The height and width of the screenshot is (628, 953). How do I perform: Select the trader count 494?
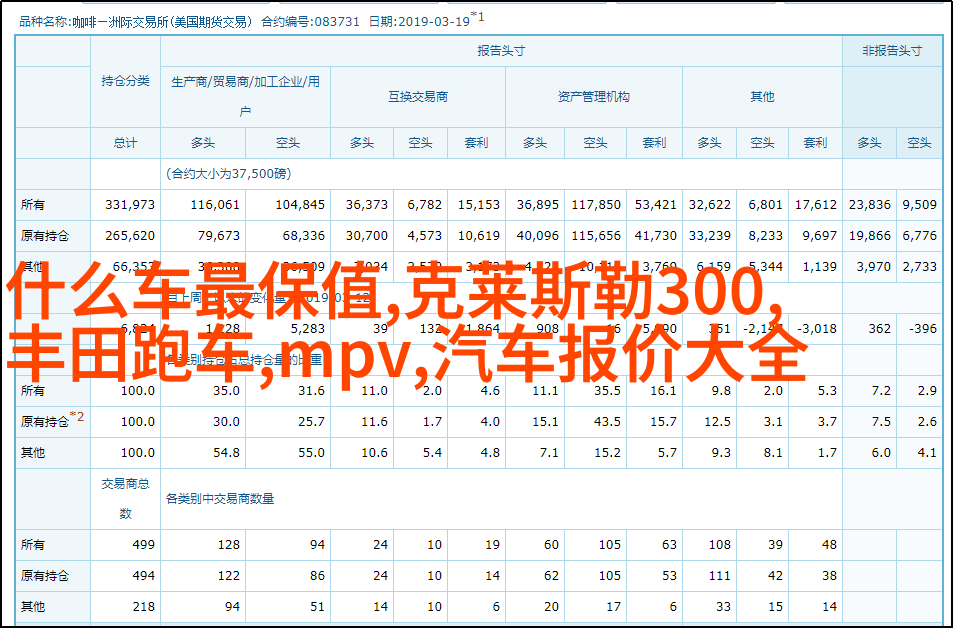click(x=144, y=576)
